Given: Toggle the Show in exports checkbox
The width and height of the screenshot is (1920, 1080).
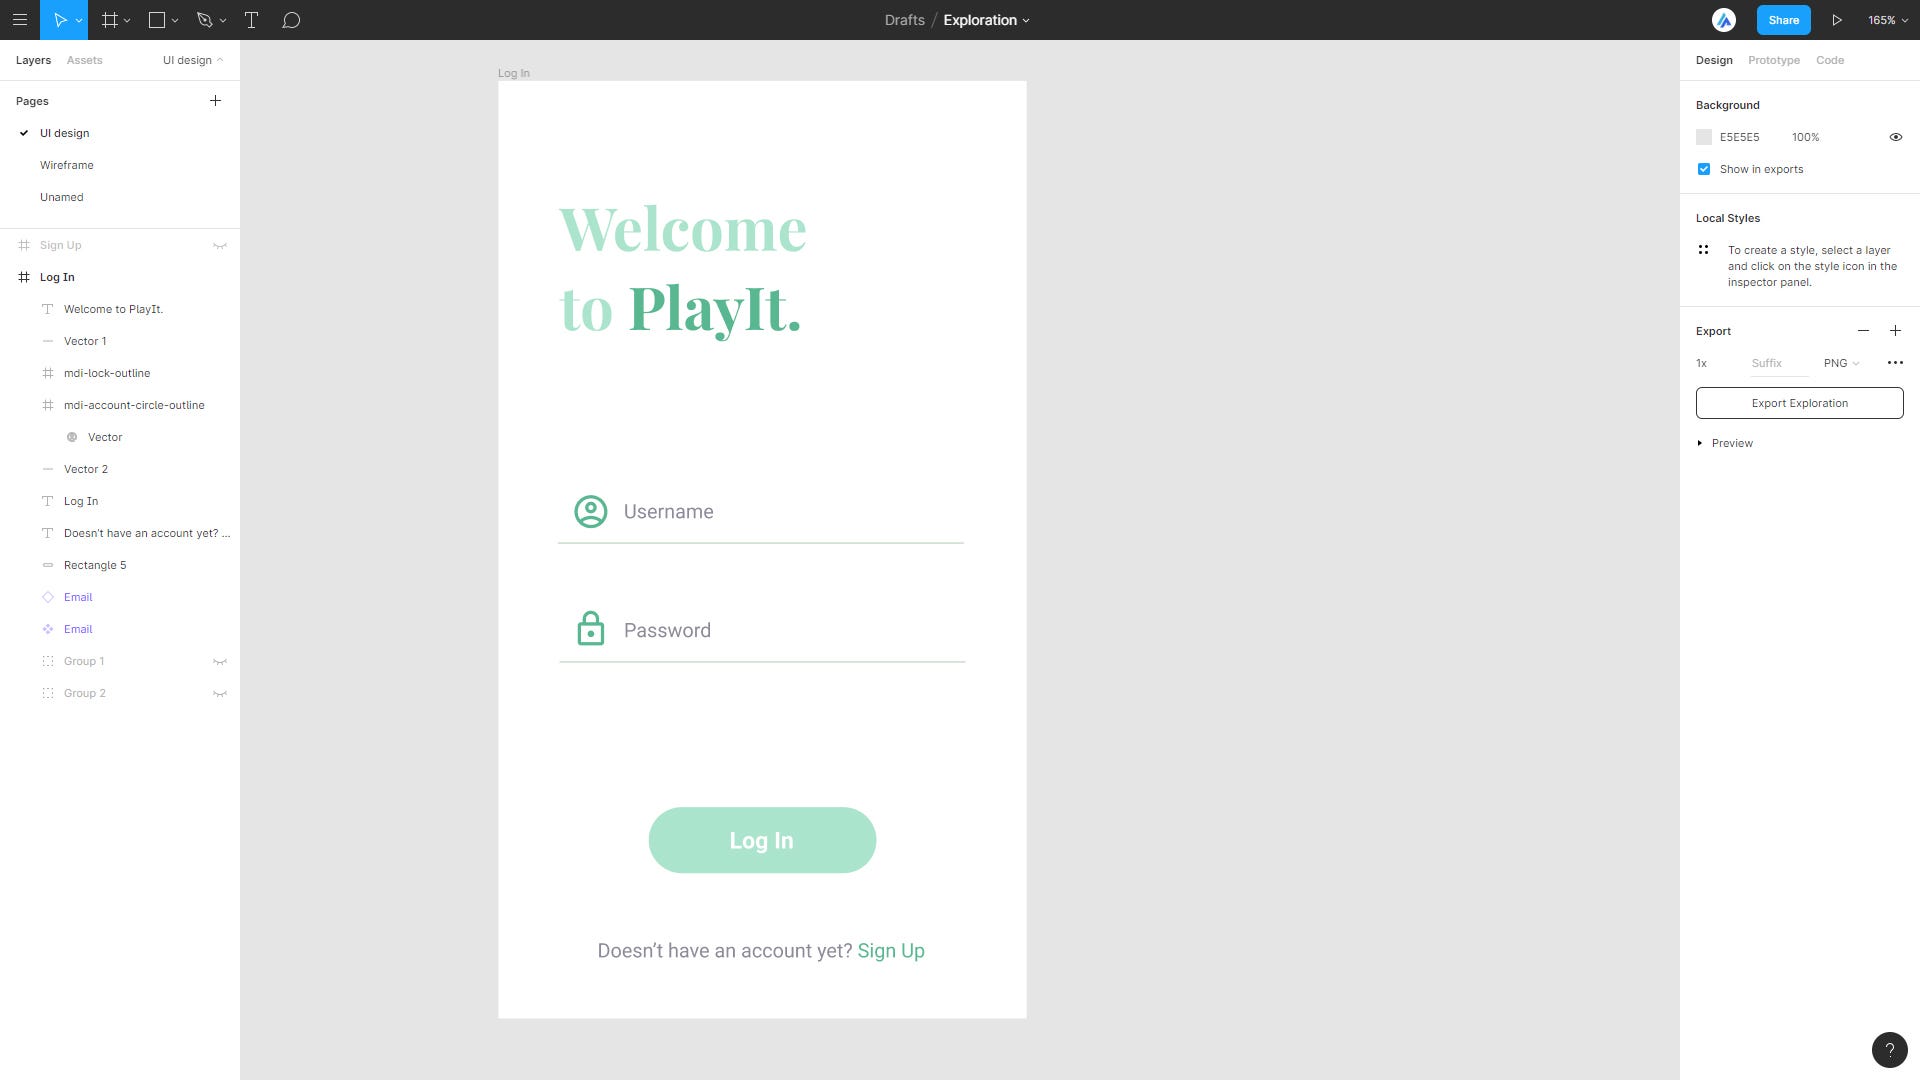Looking at the screenshot, I should coord(1704,169).
